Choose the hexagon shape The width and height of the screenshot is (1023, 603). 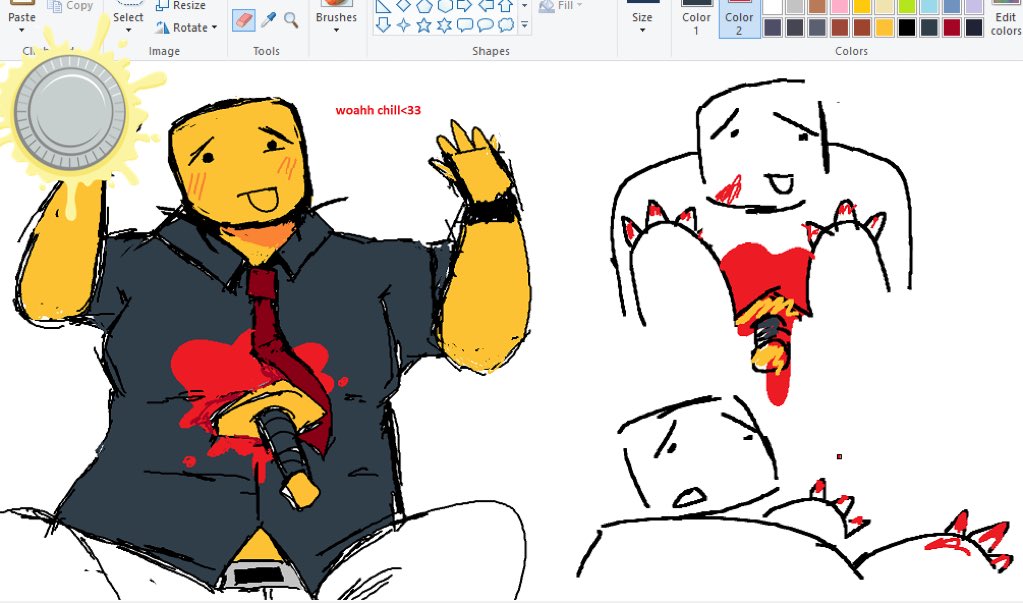tap(444, 6)
